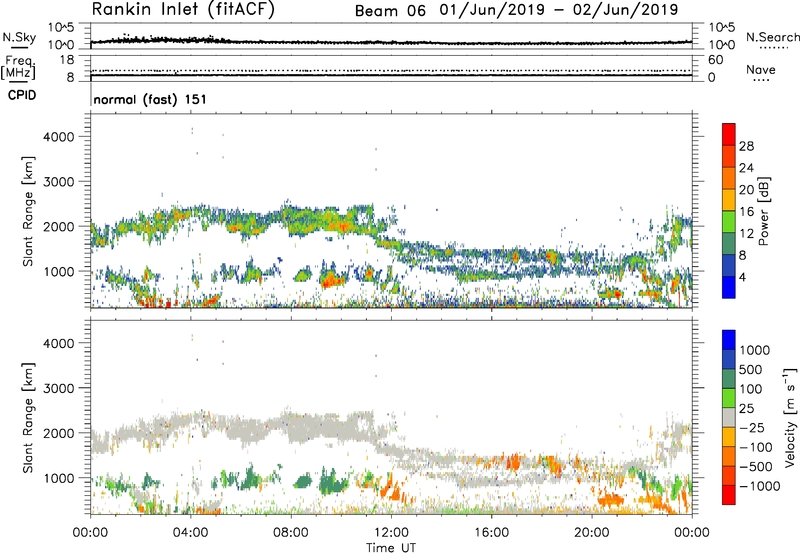
Task: Select the 'Freq. [MHz]' axis label
Action: pos(18,68)
